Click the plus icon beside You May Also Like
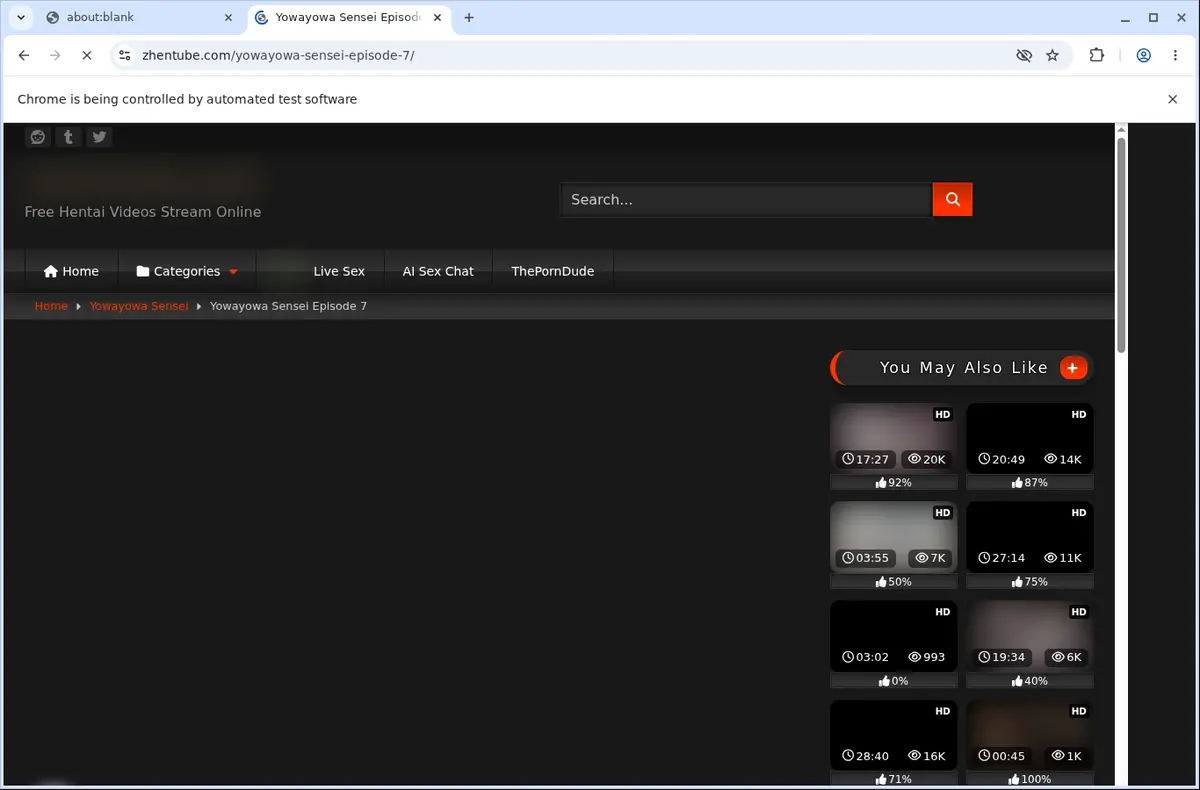The image size is (1200, 790). (1073, 368)
